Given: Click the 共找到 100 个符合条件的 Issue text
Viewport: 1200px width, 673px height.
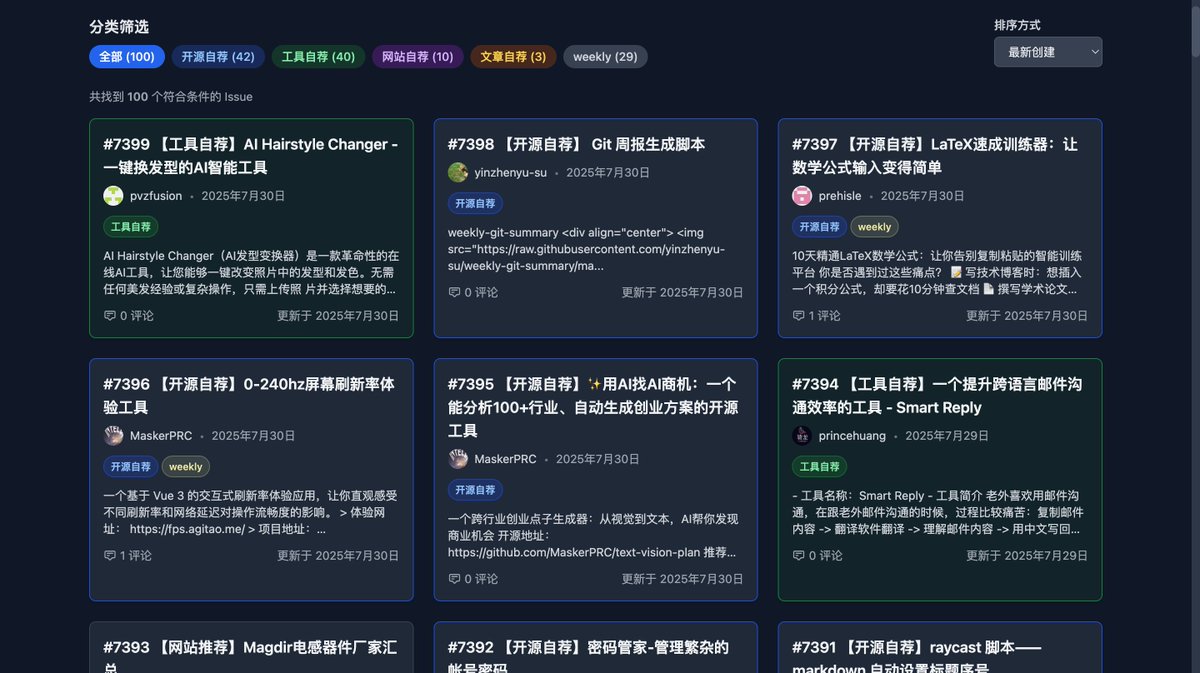Looking at the screenshot, I should [x=171, y=97].
